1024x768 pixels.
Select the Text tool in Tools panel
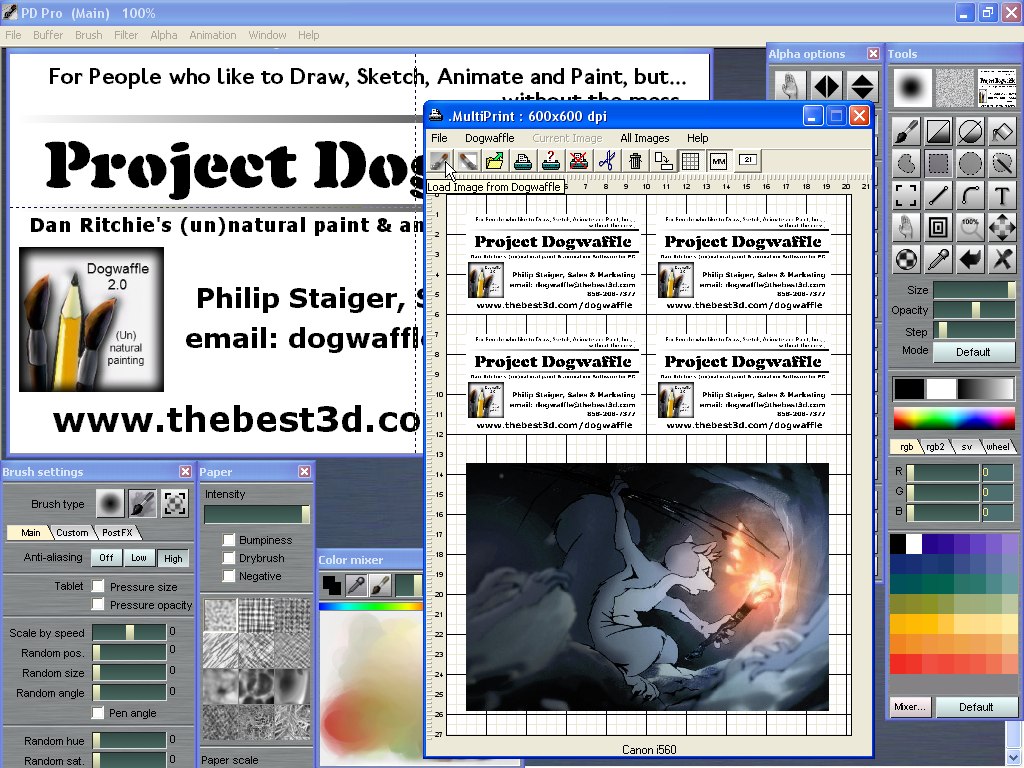1002,195
